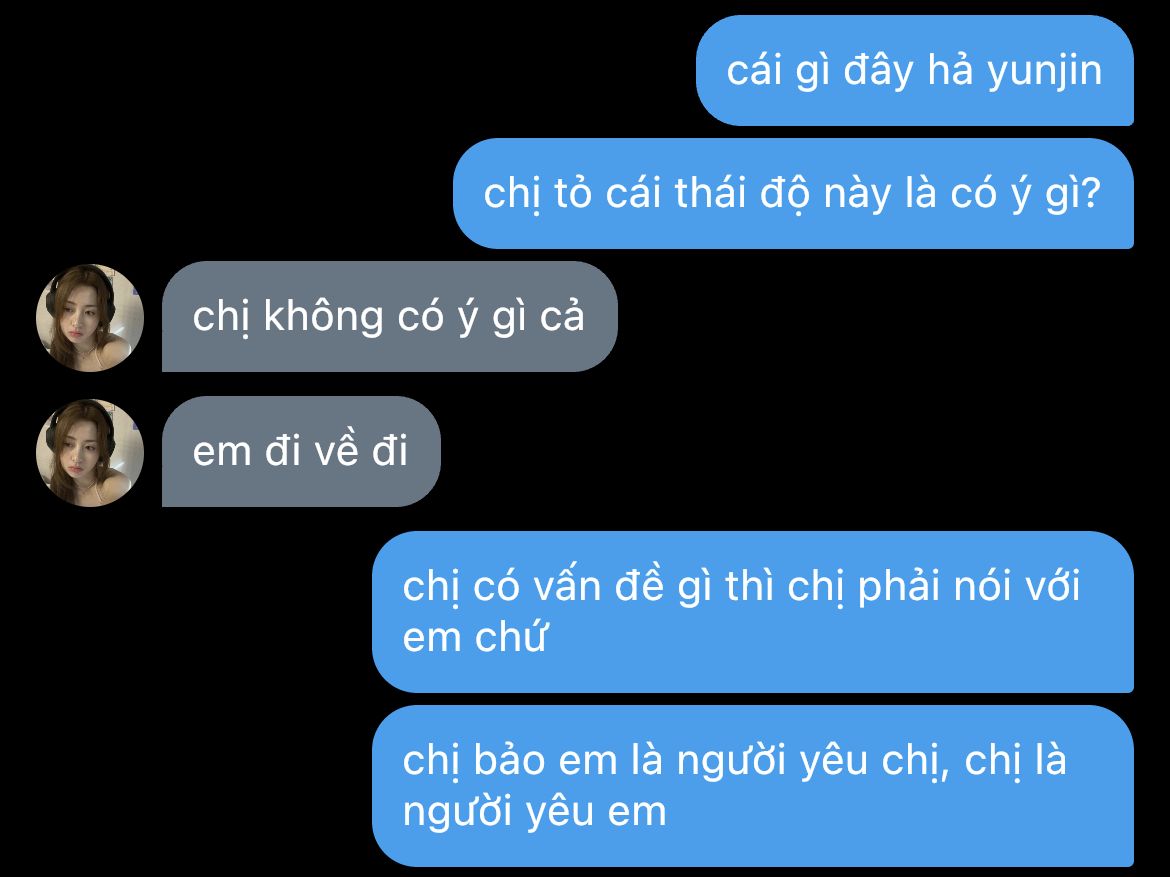The image size is (1170, 877).
Task: Click the line "người yêu em" in the last bubble
Action: [x=534, y=813]
